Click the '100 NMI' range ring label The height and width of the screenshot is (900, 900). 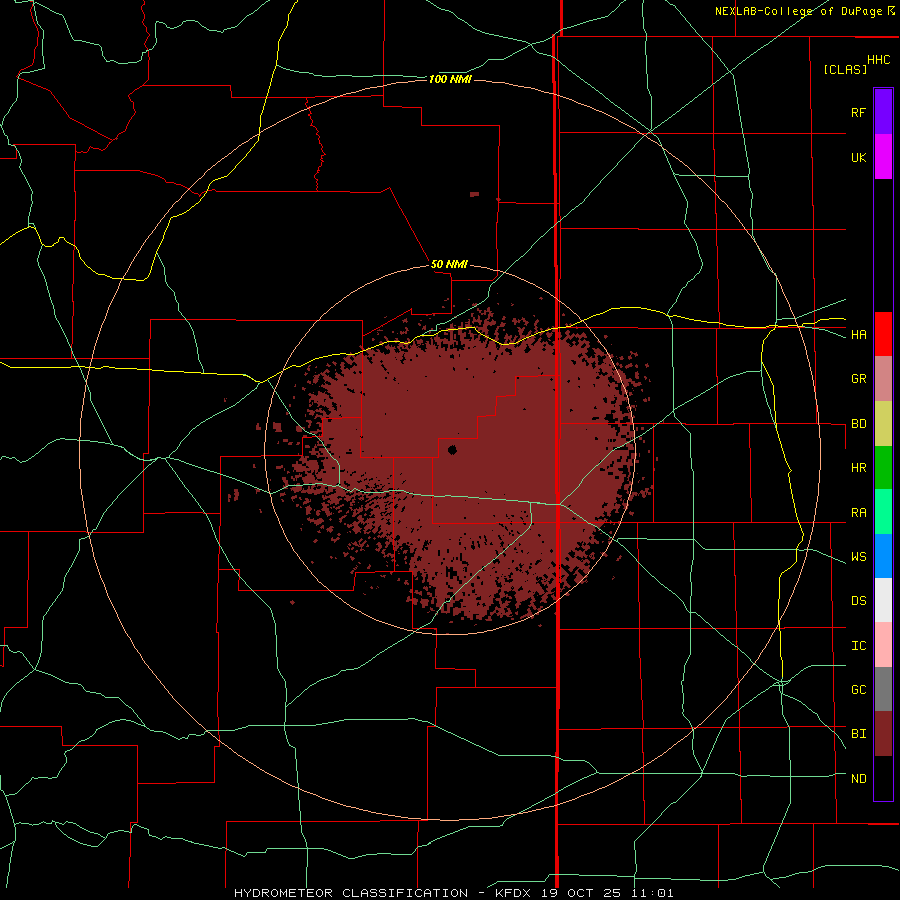click(450, 79)
